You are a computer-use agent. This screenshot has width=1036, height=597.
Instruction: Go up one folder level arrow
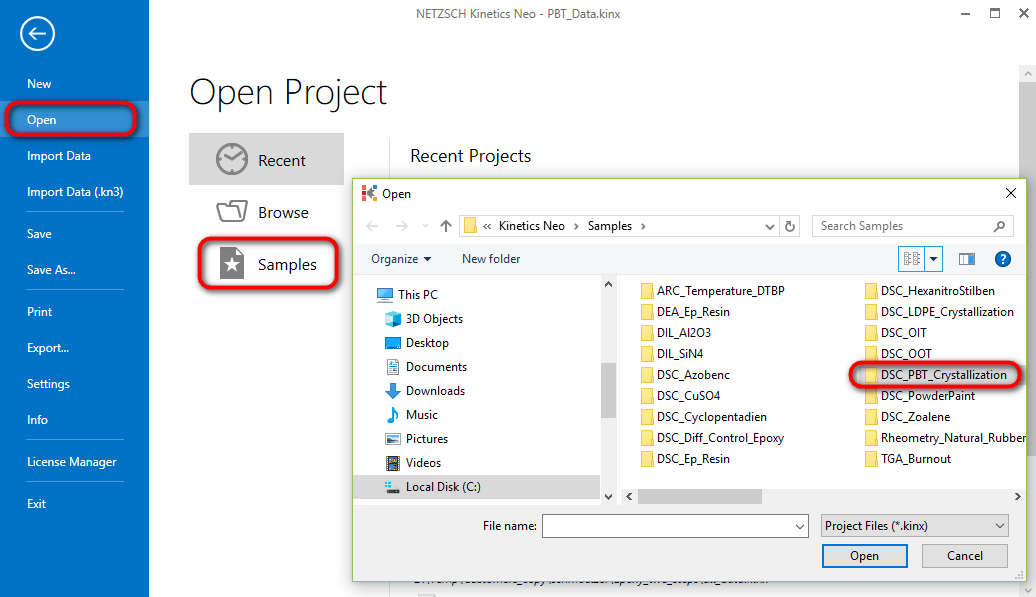(446, 226)
